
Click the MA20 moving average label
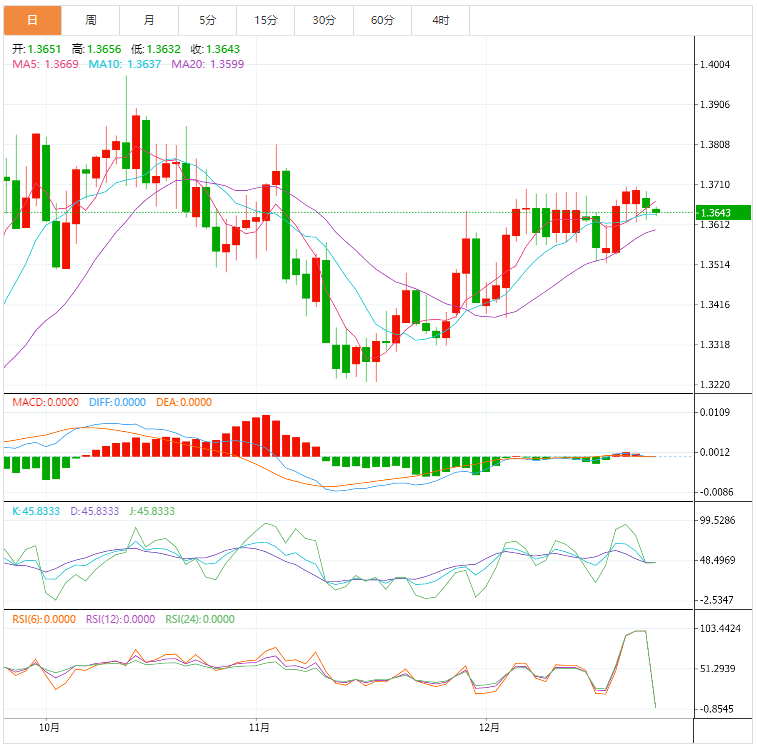(207, 64)
